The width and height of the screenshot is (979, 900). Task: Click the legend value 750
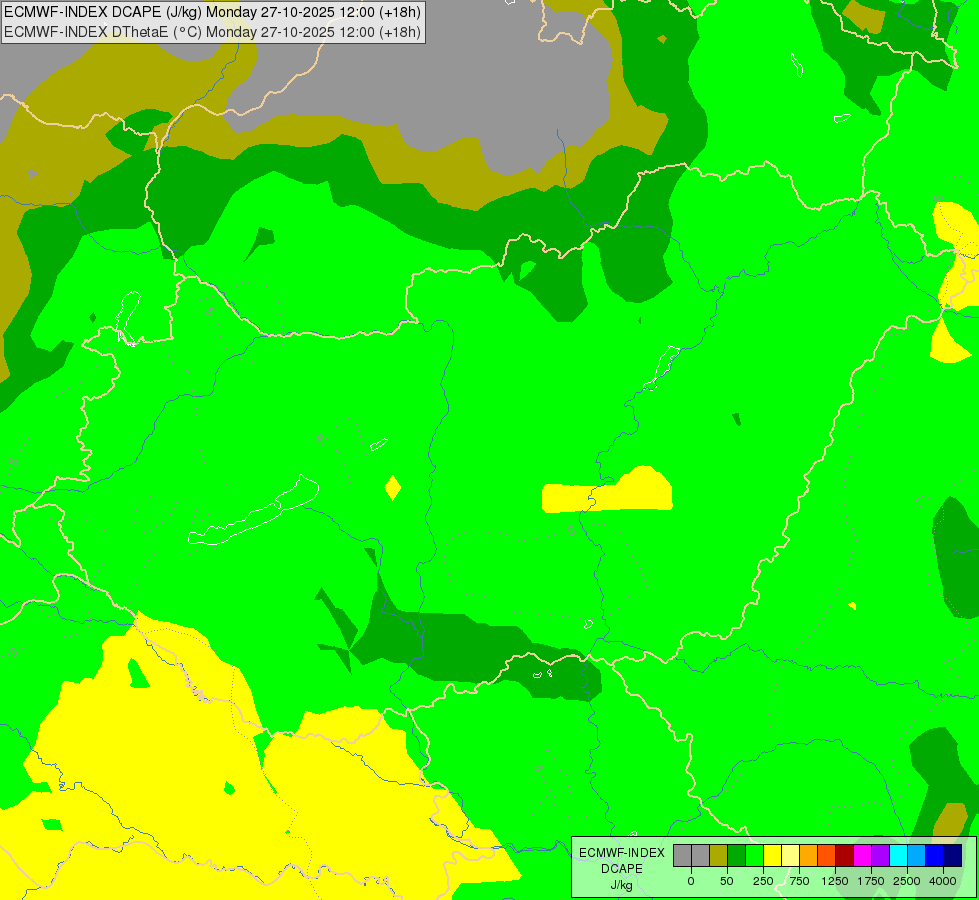click(799, 881)
